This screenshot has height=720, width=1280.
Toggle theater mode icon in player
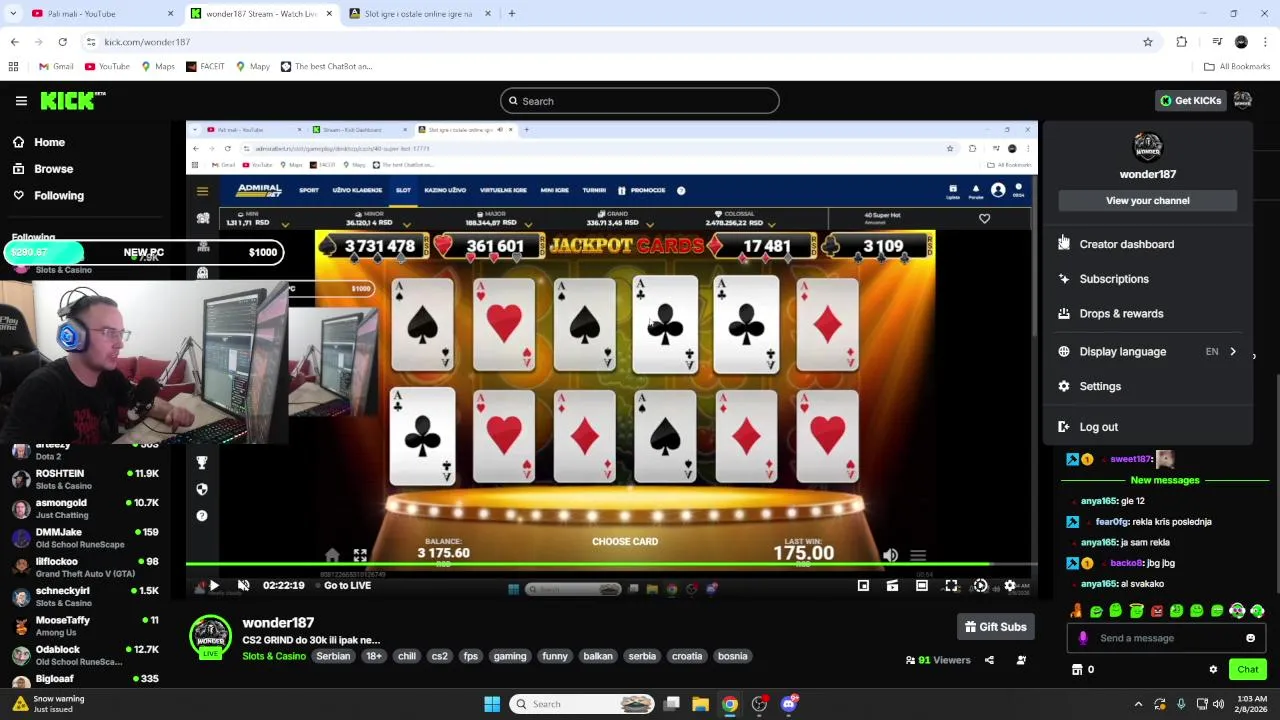(922, 586)
